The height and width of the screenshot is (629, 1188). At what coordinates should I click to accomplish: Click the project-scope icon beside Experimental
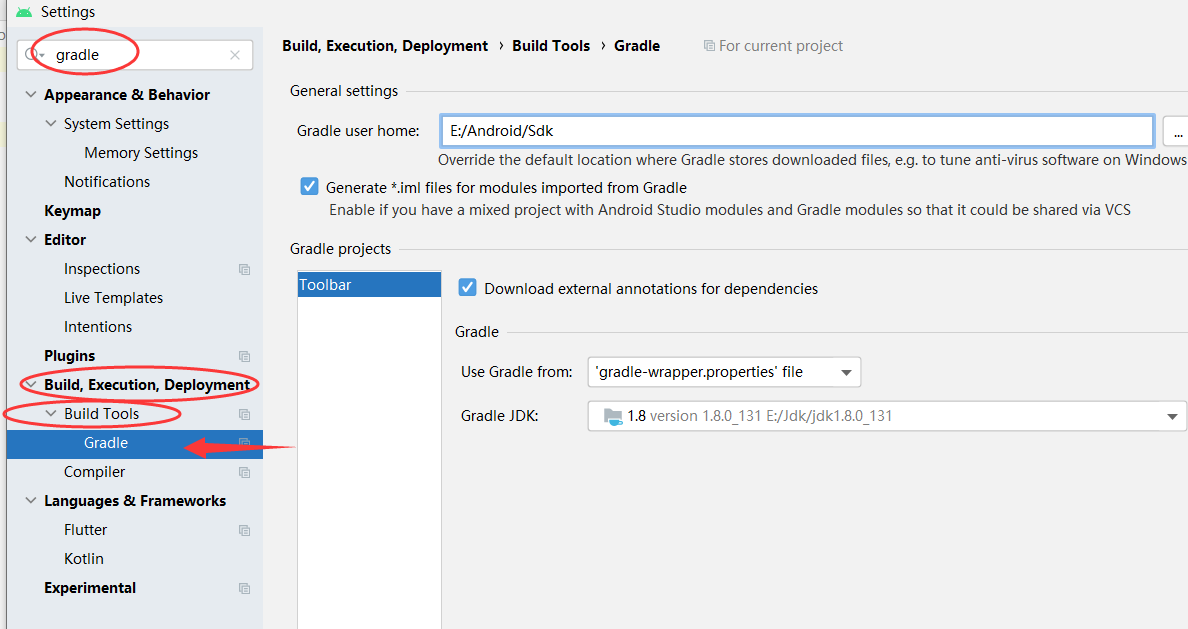click(244, 588)
